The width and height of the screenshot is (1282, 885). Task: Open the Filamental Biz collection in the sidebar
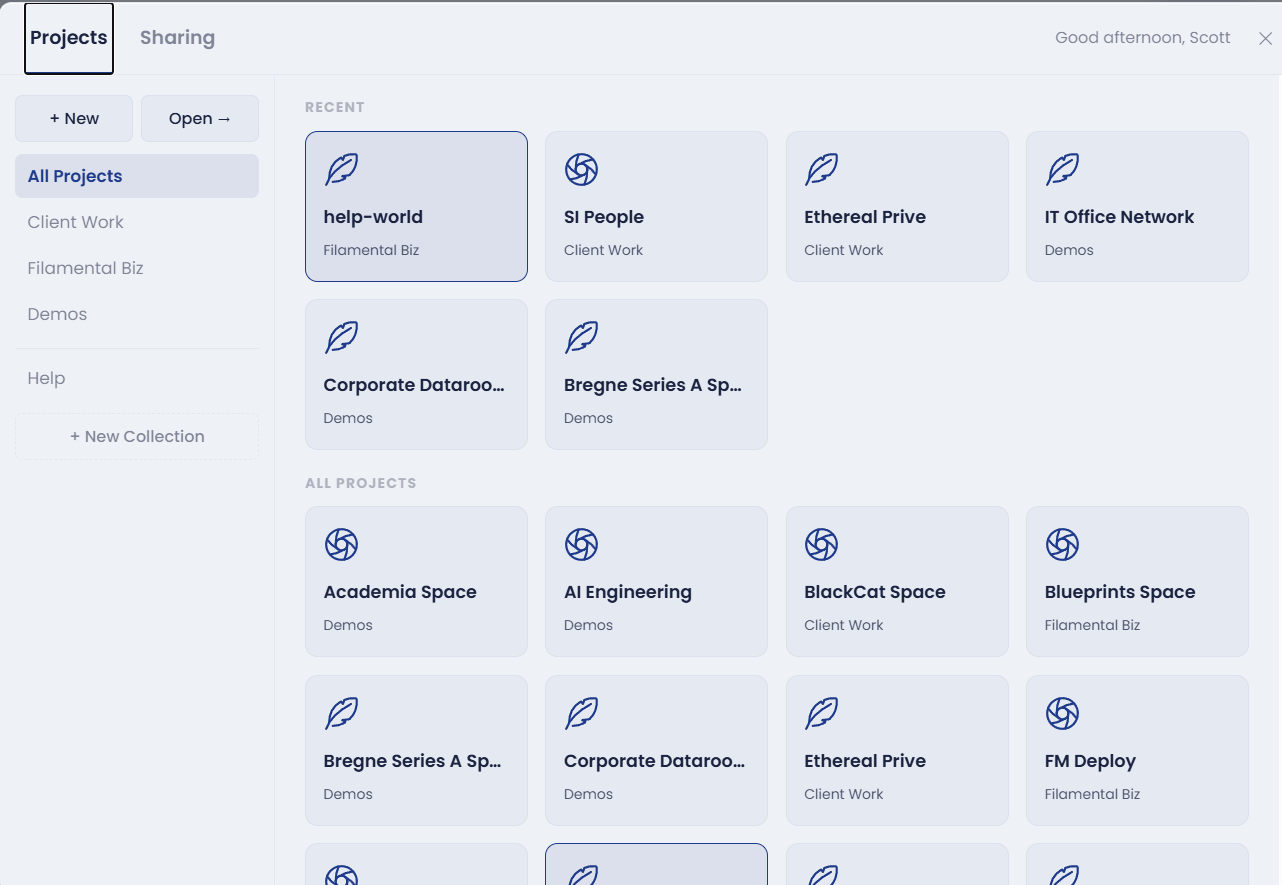tap(137, 268)
